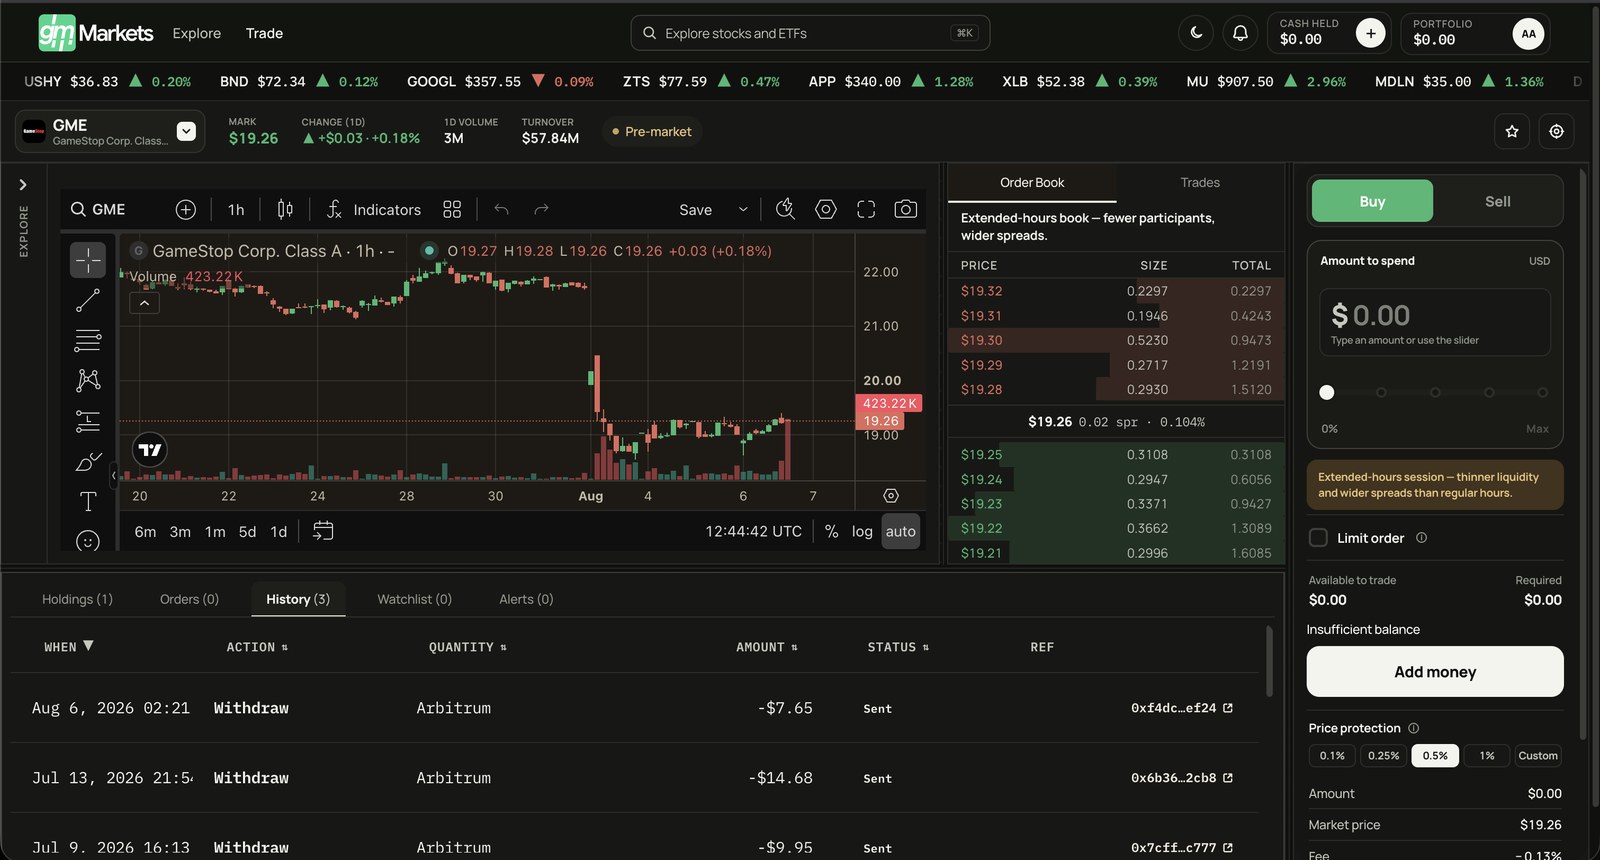Open Holdings (1) tab
Screen dimensions: 1600x860
point(77,599)
